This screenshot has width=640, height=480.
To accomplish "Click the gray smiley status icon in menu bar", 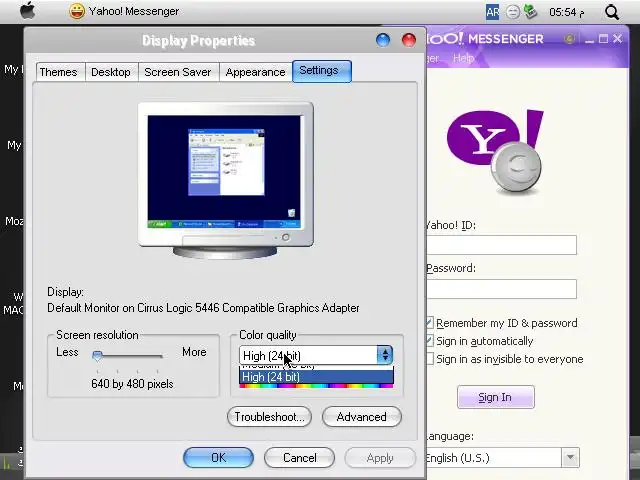I will pyautogui.click(x=513, y=12).
